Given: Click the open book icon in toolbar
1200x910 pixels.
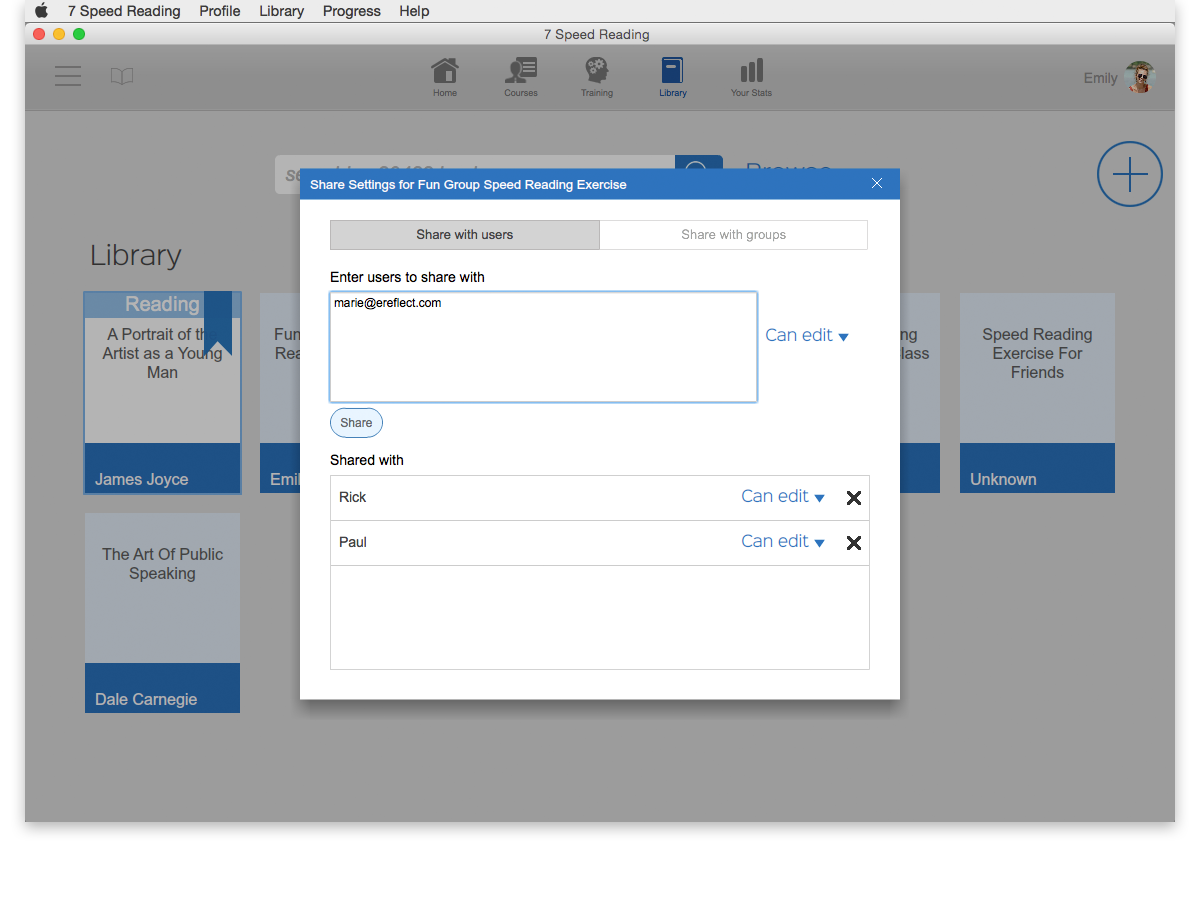Looking at the screenshot, I should [x=122, y=76].
